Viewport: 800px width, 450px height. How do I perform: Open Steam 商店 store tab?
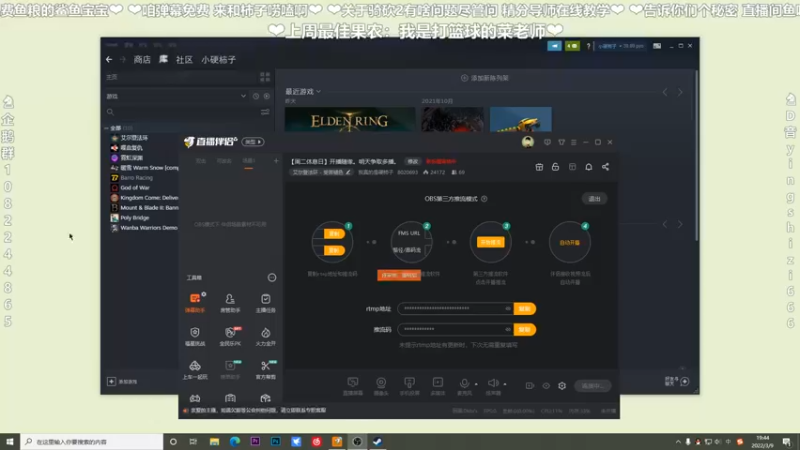coord(142,60)
